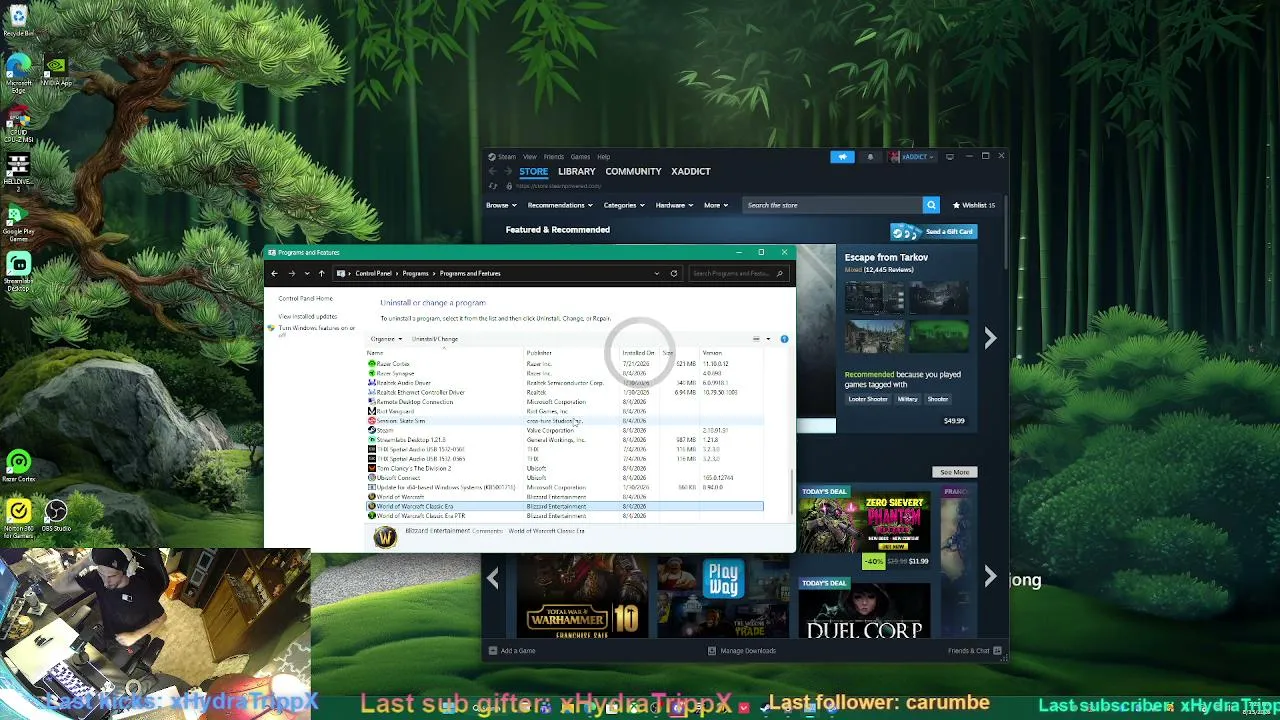
Task: Open the XADDICT profile tab in Steam
Action: click(691, 171)
